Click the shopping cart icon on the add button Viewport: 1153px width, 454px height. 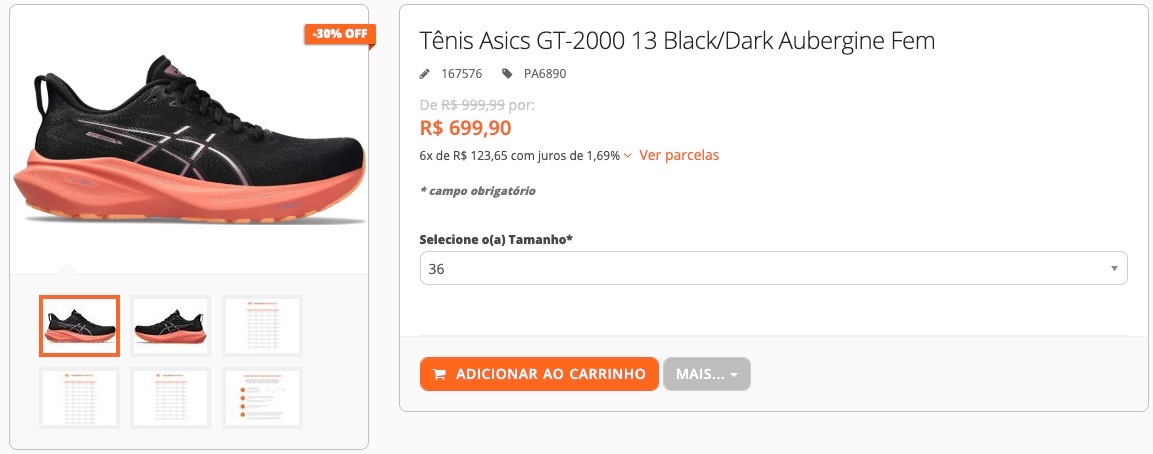click(438, 374)
